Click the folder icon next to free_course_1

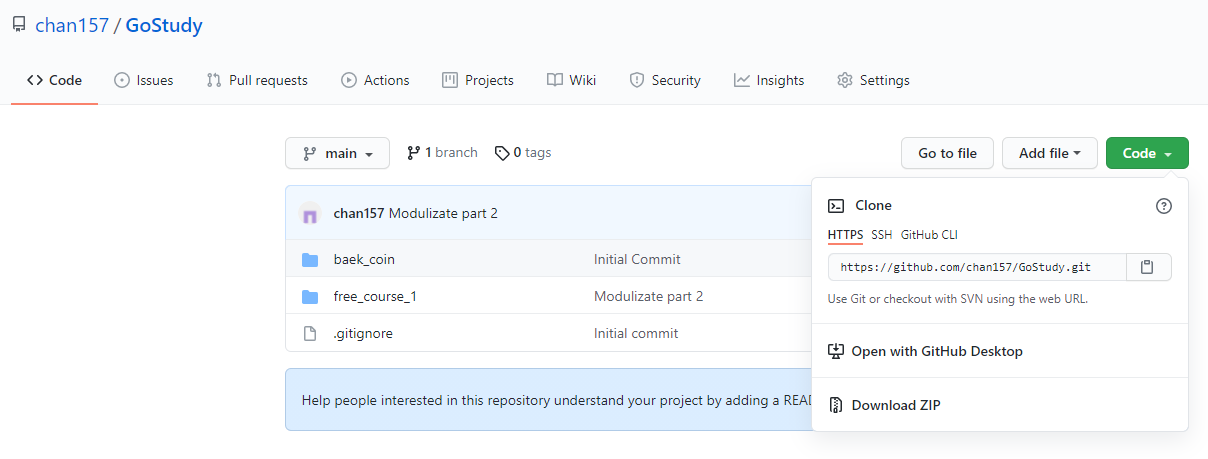310,297
